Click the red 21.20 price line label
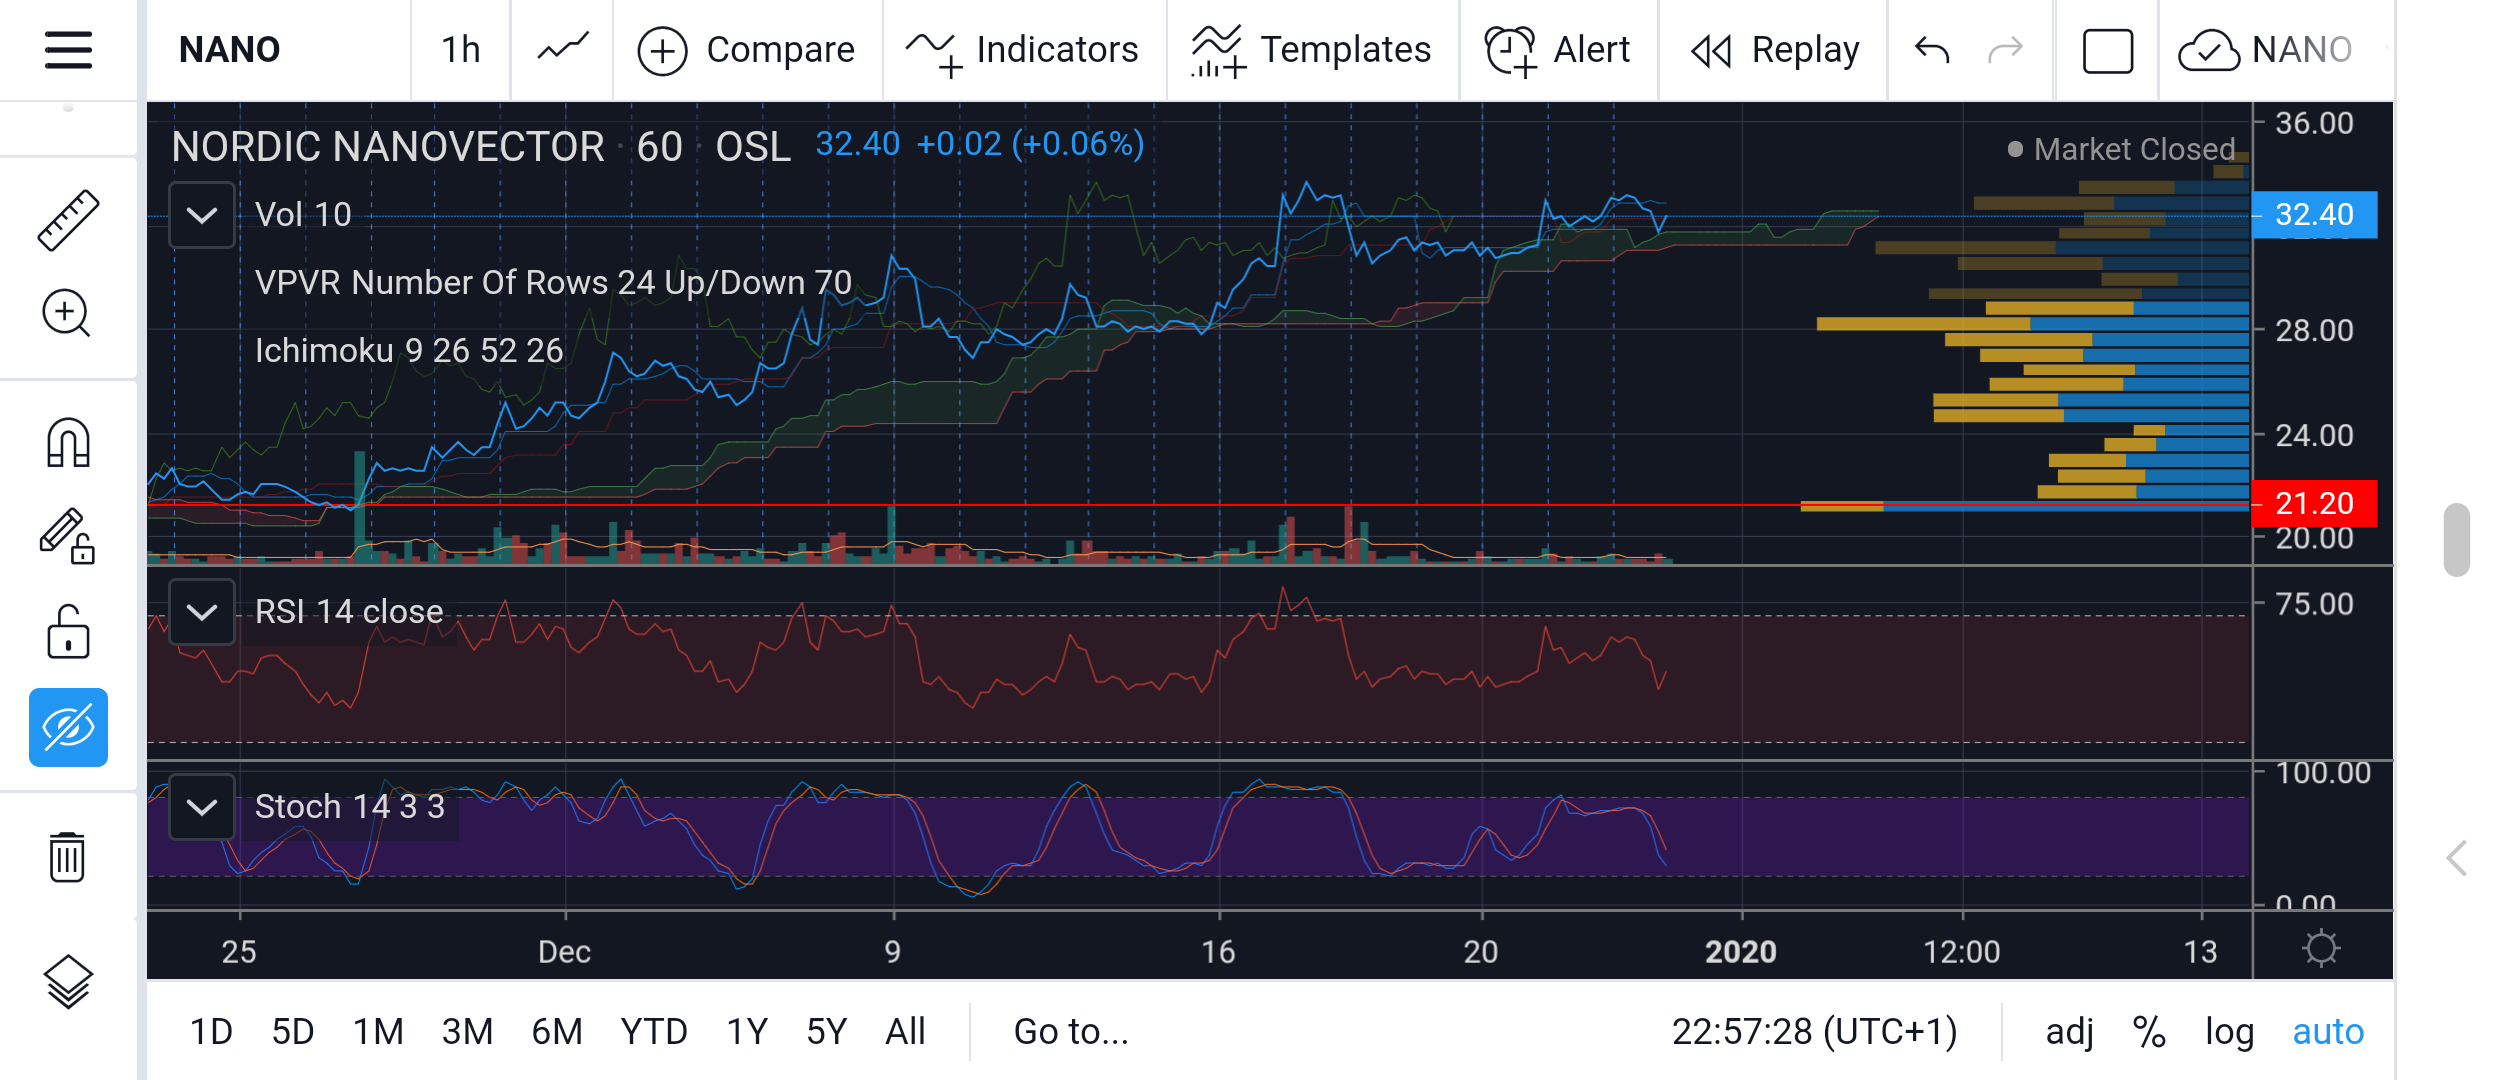Screen dimensions: 2520x1080 2314,503
